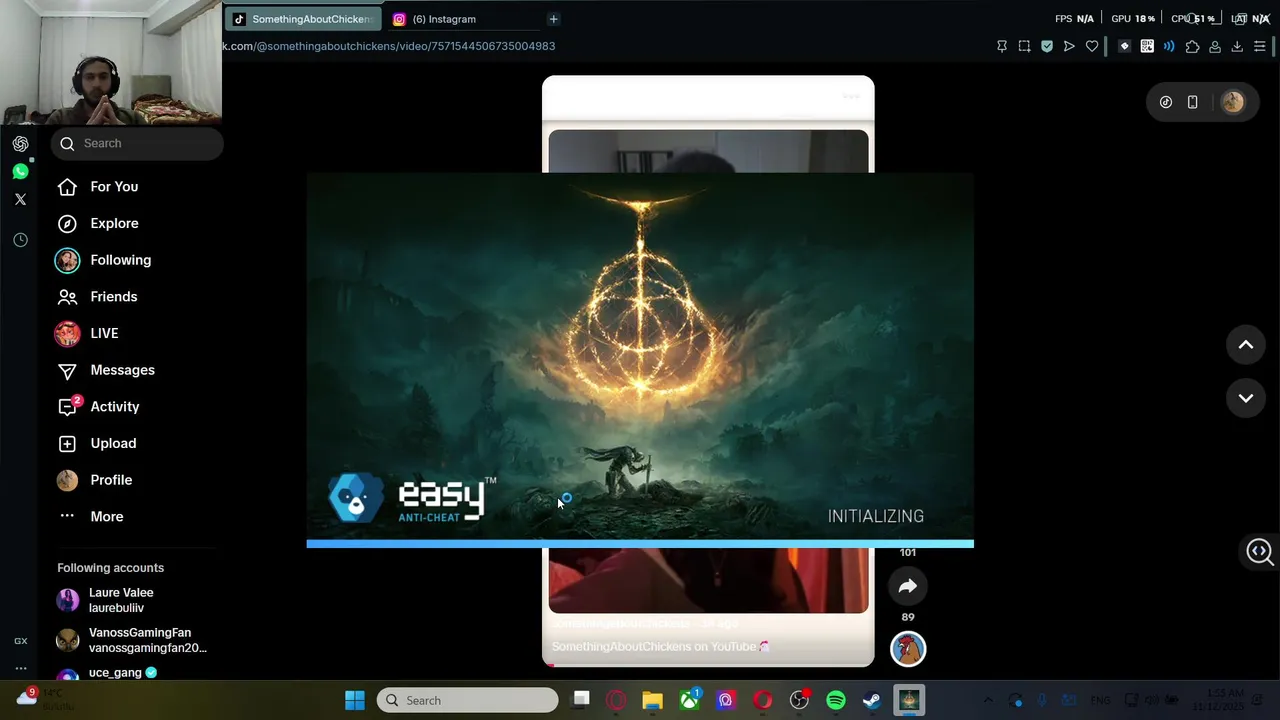
Task: Open the sidebar three-dot settings
Action: click(x=20, y=668)
